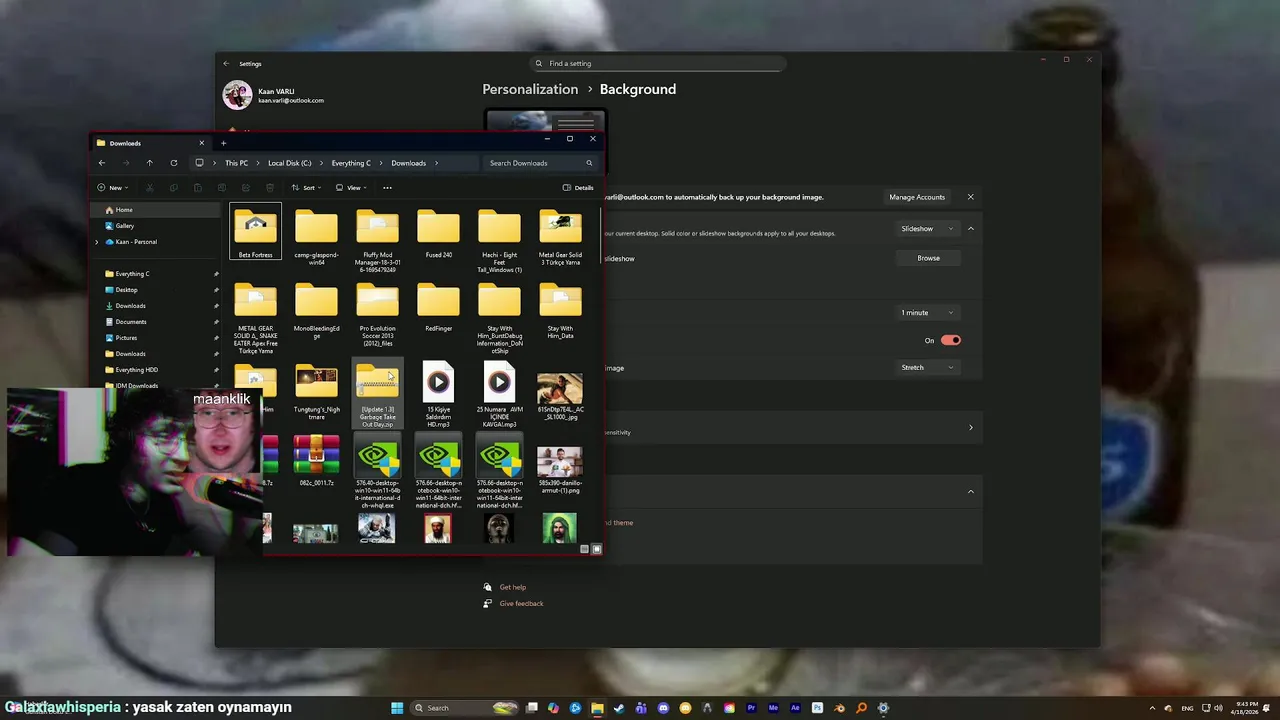This screenshot has width=1280, height=720.
Task: Open the Slideshow background type dropdown
Action: pos(927,229)
